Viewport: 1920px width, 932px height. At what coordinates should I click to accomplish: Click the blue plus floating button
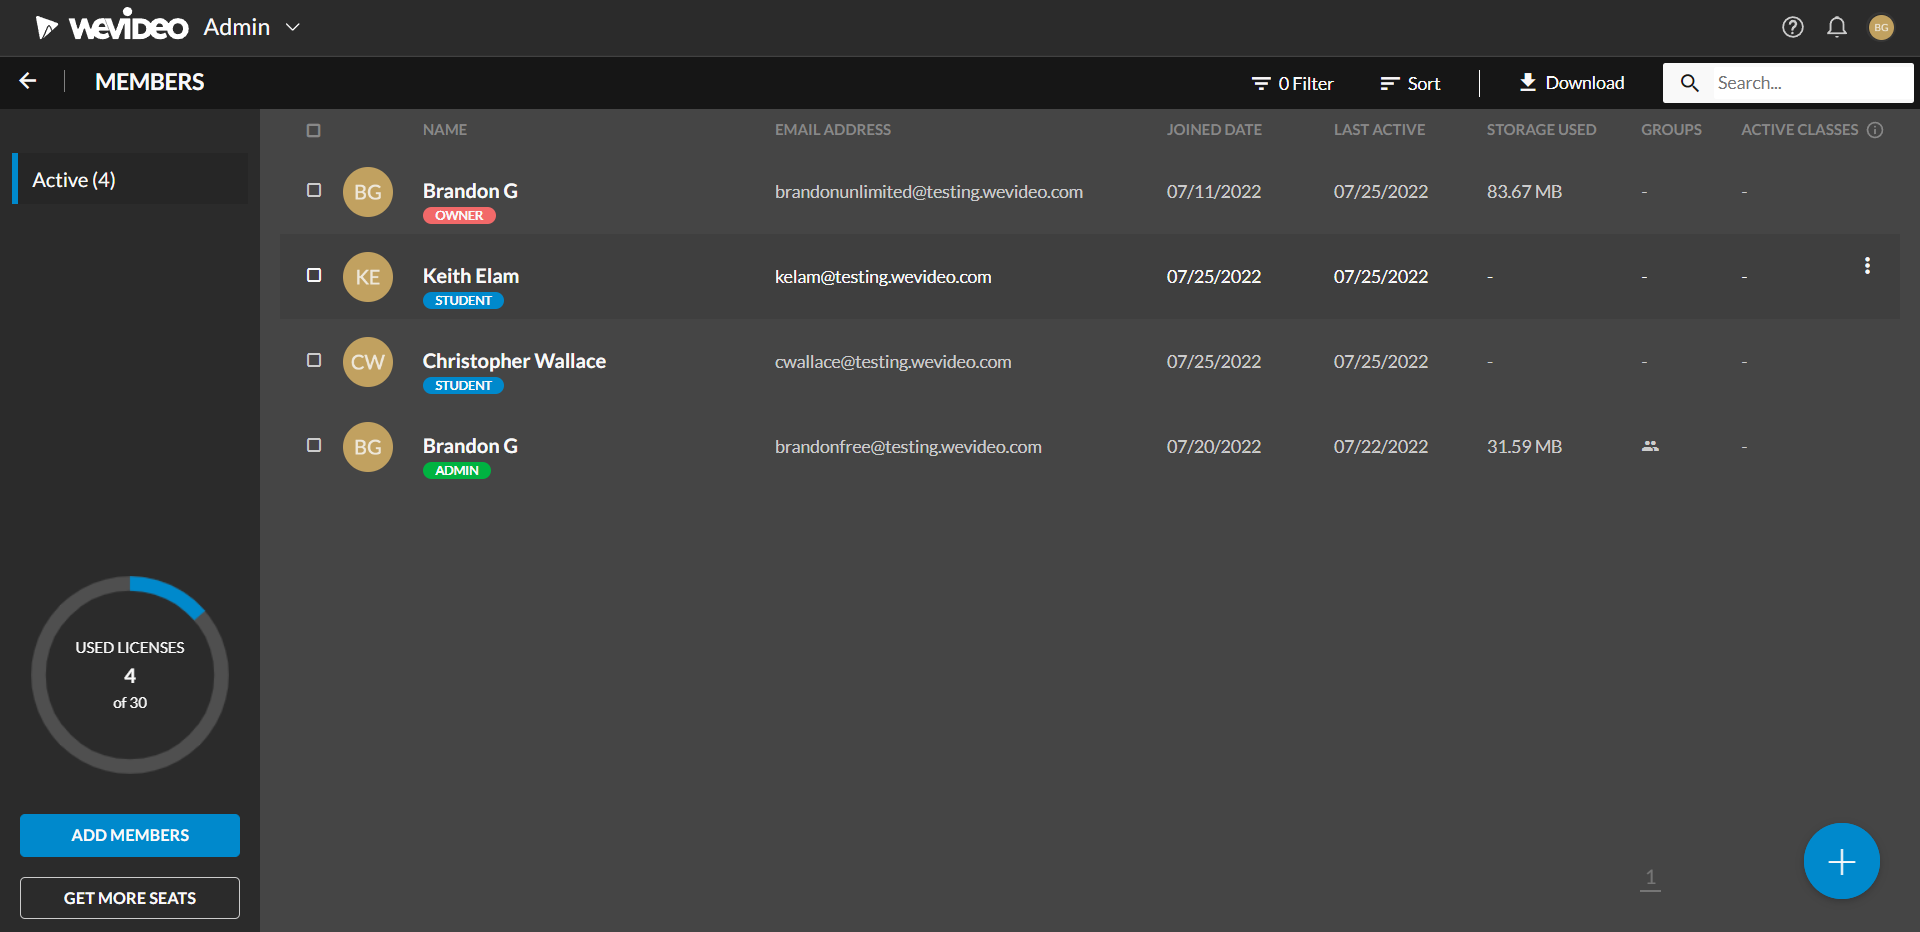(x=1841, y=861)
